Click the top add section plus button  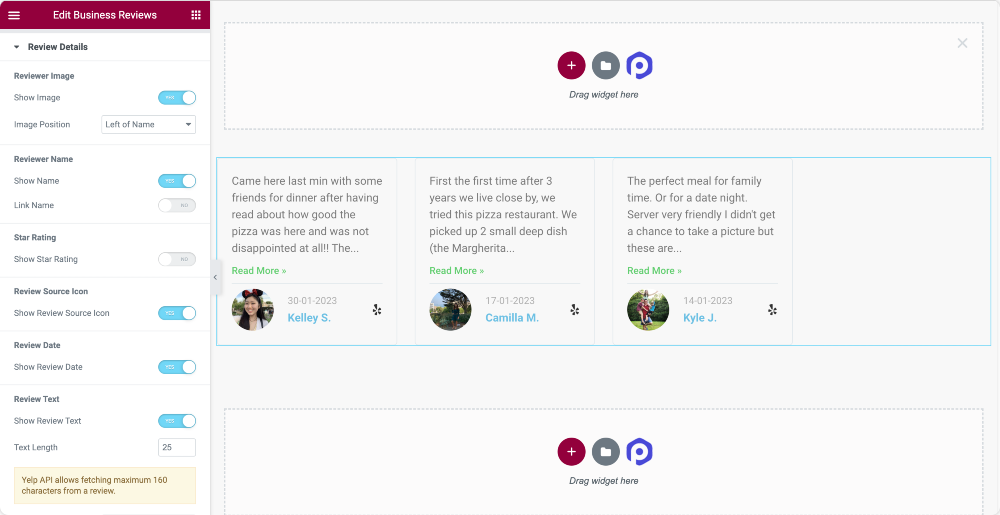571,66
